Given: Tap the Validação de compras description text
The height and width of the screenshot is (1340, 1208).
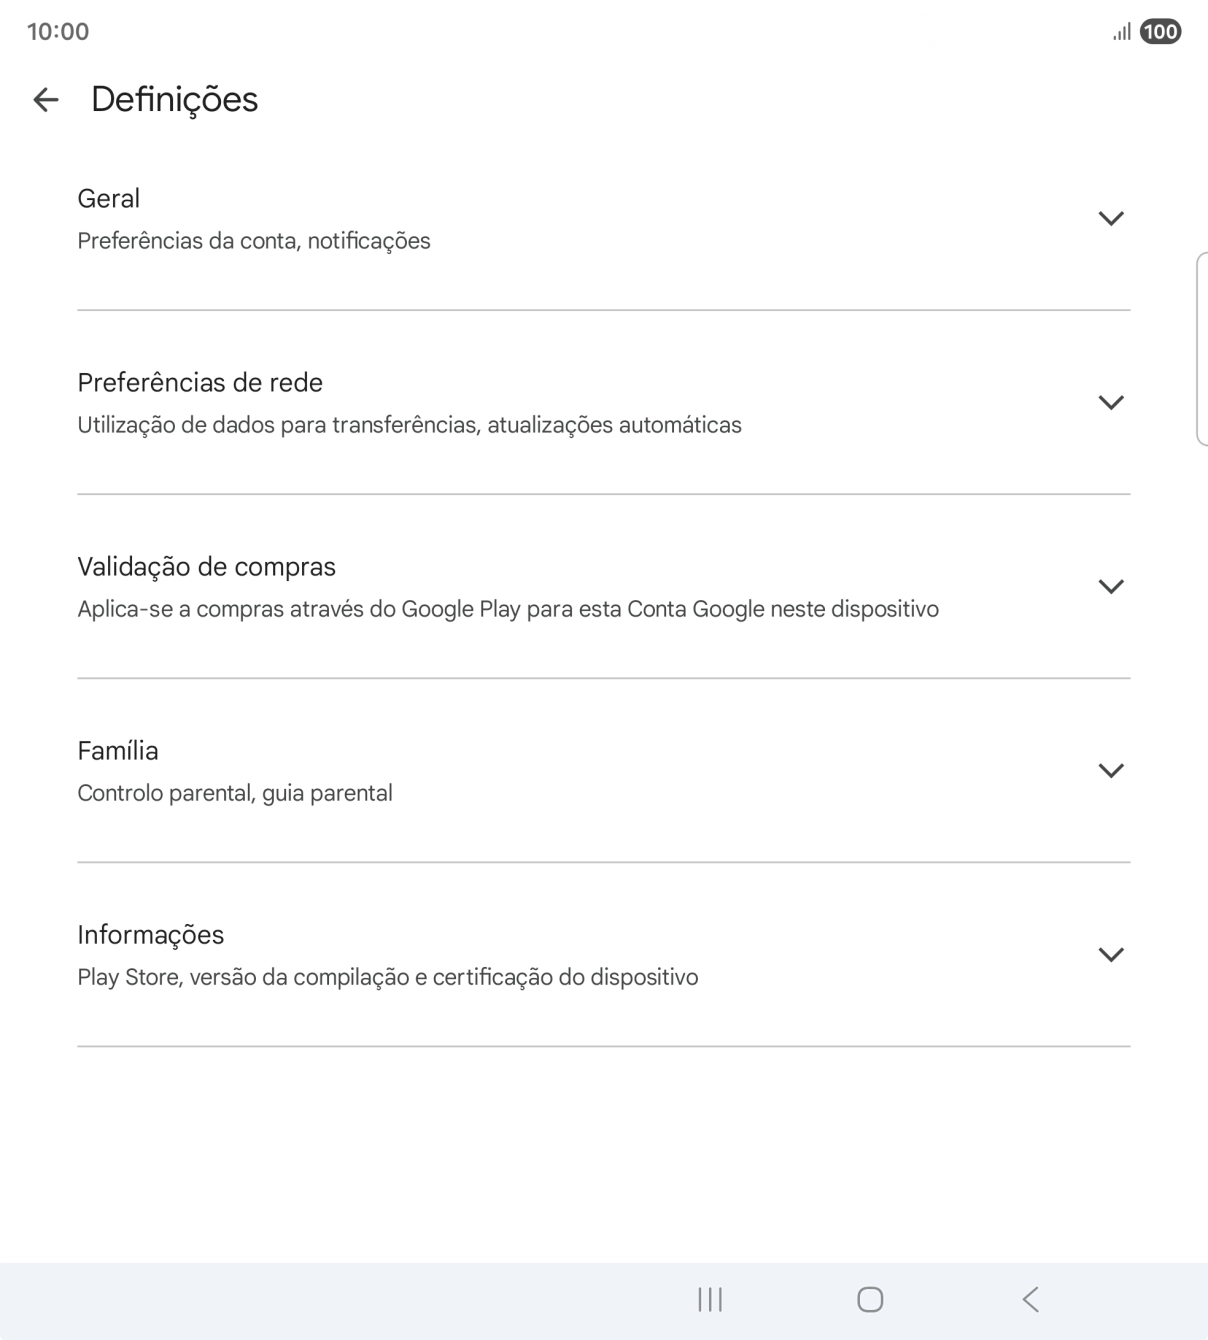Looking at the screenshot, I should click(508, 608).
